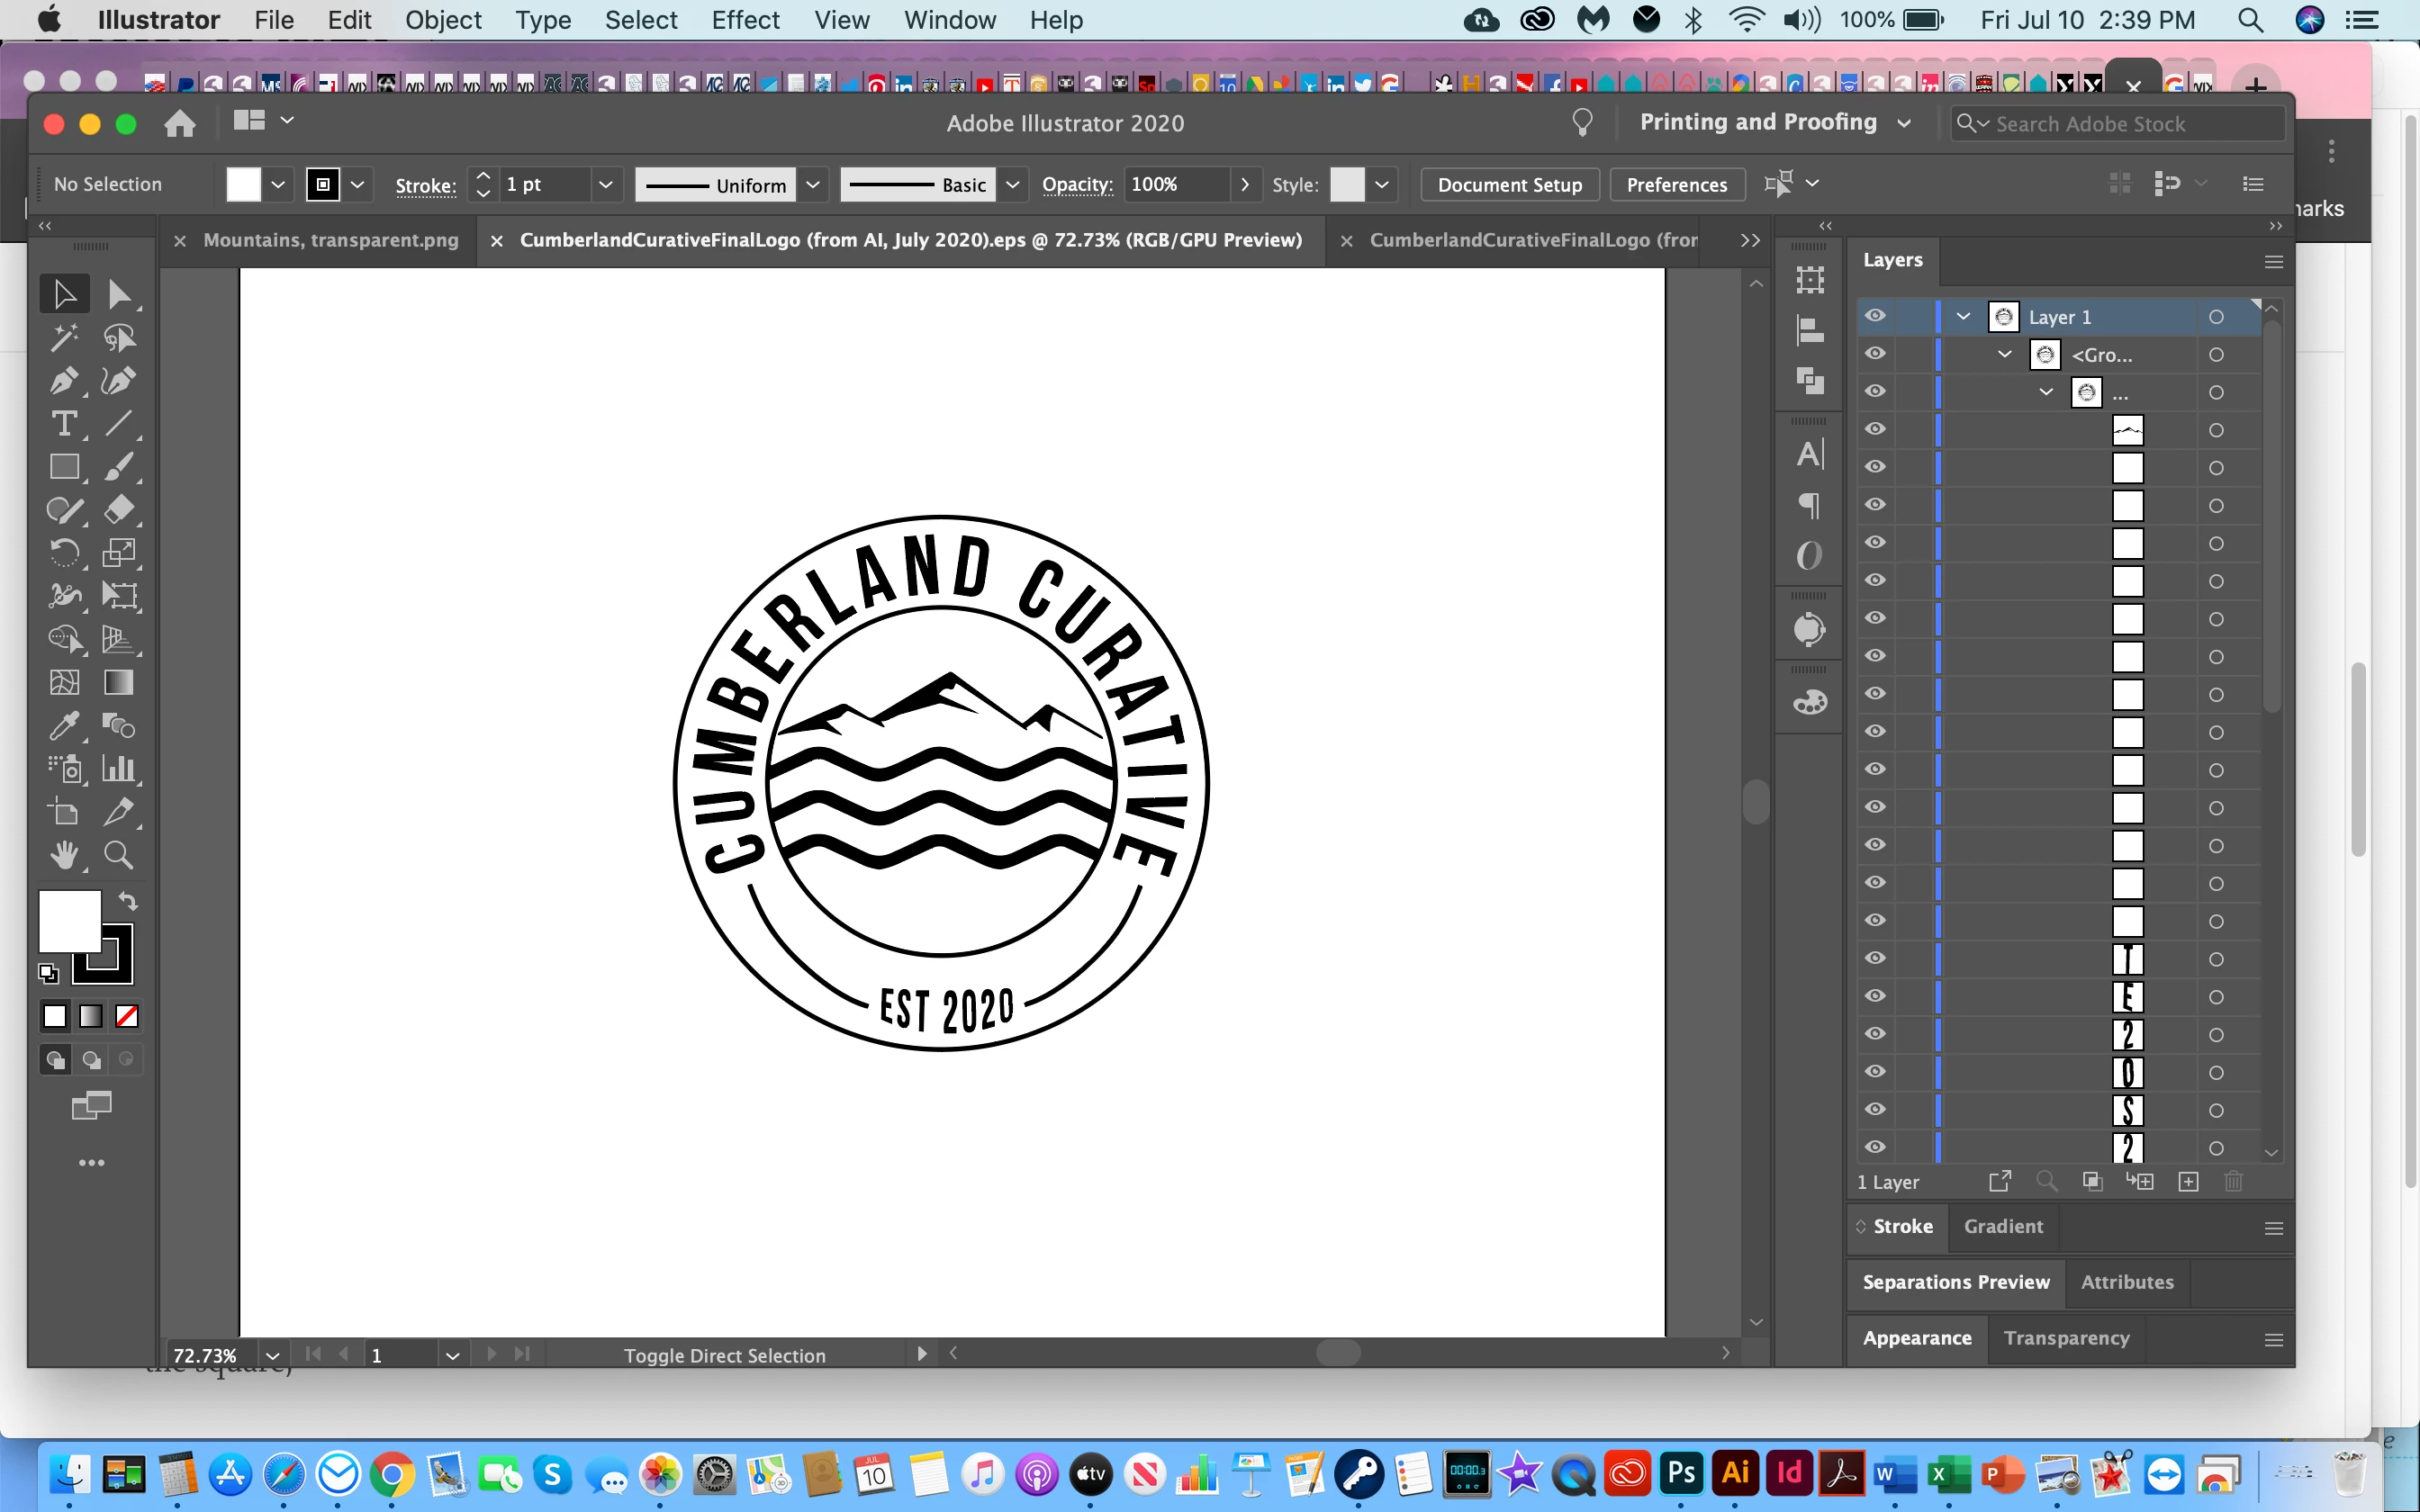Open the stroke weight 1 pt dropdown
This screenshot has height=1512, width=2420.
[604, 185]
